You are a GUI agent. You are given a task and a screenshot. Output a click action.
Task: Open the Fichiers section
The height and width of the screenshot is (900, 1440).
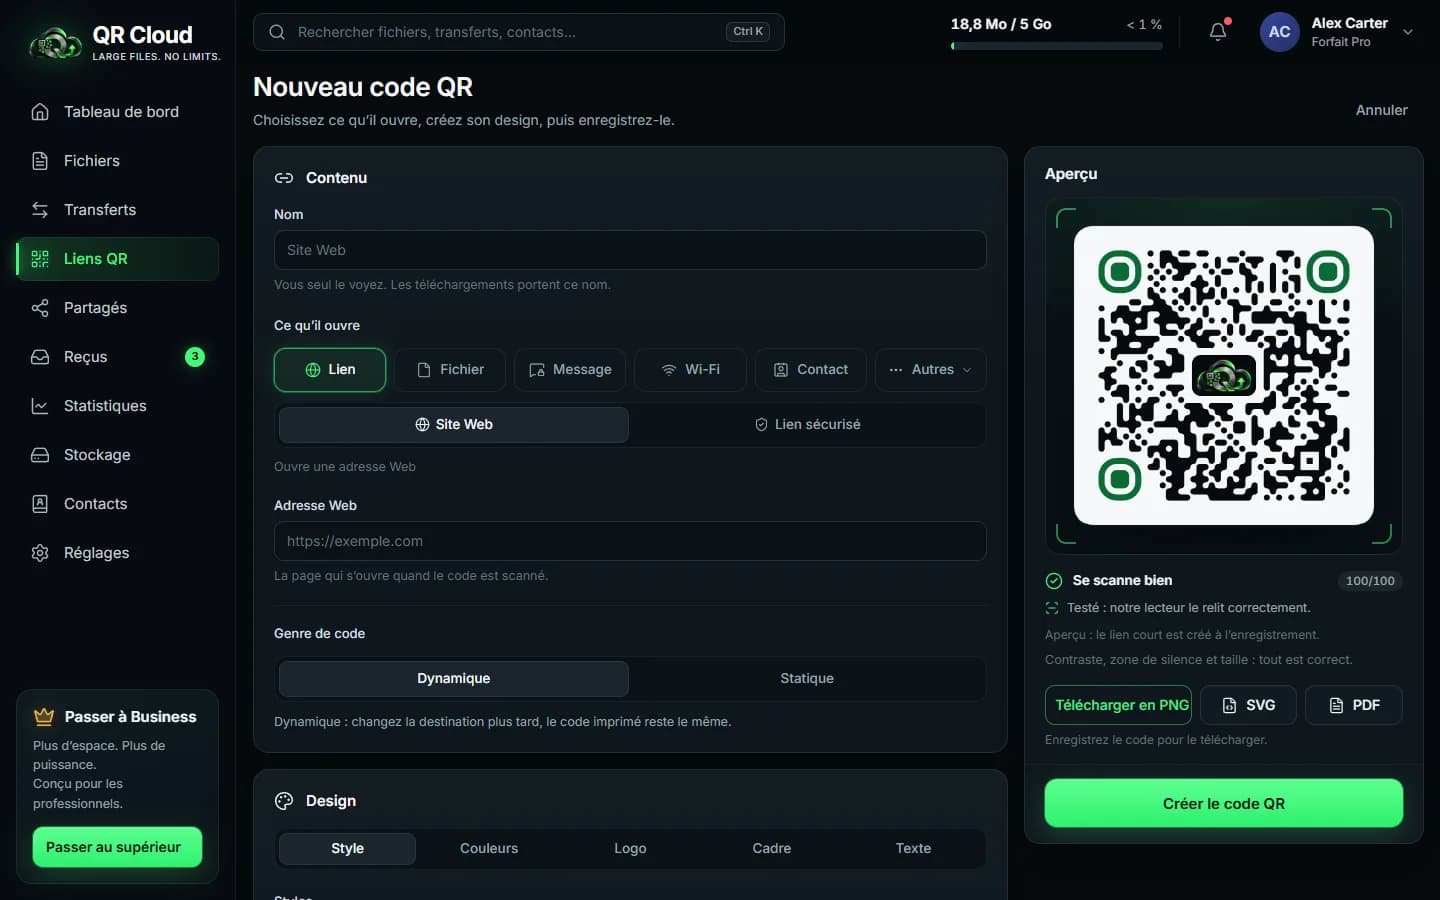117,161
